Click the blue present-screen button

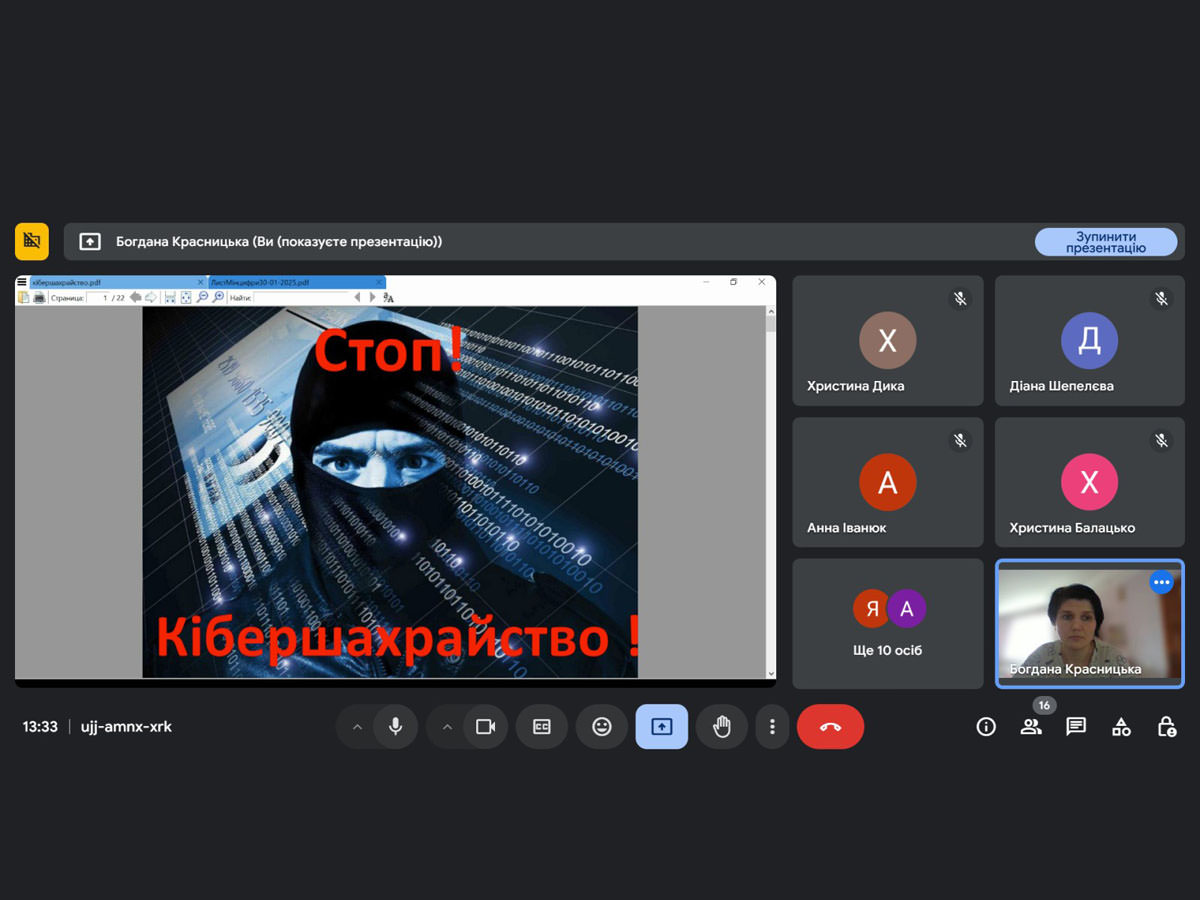662,727
